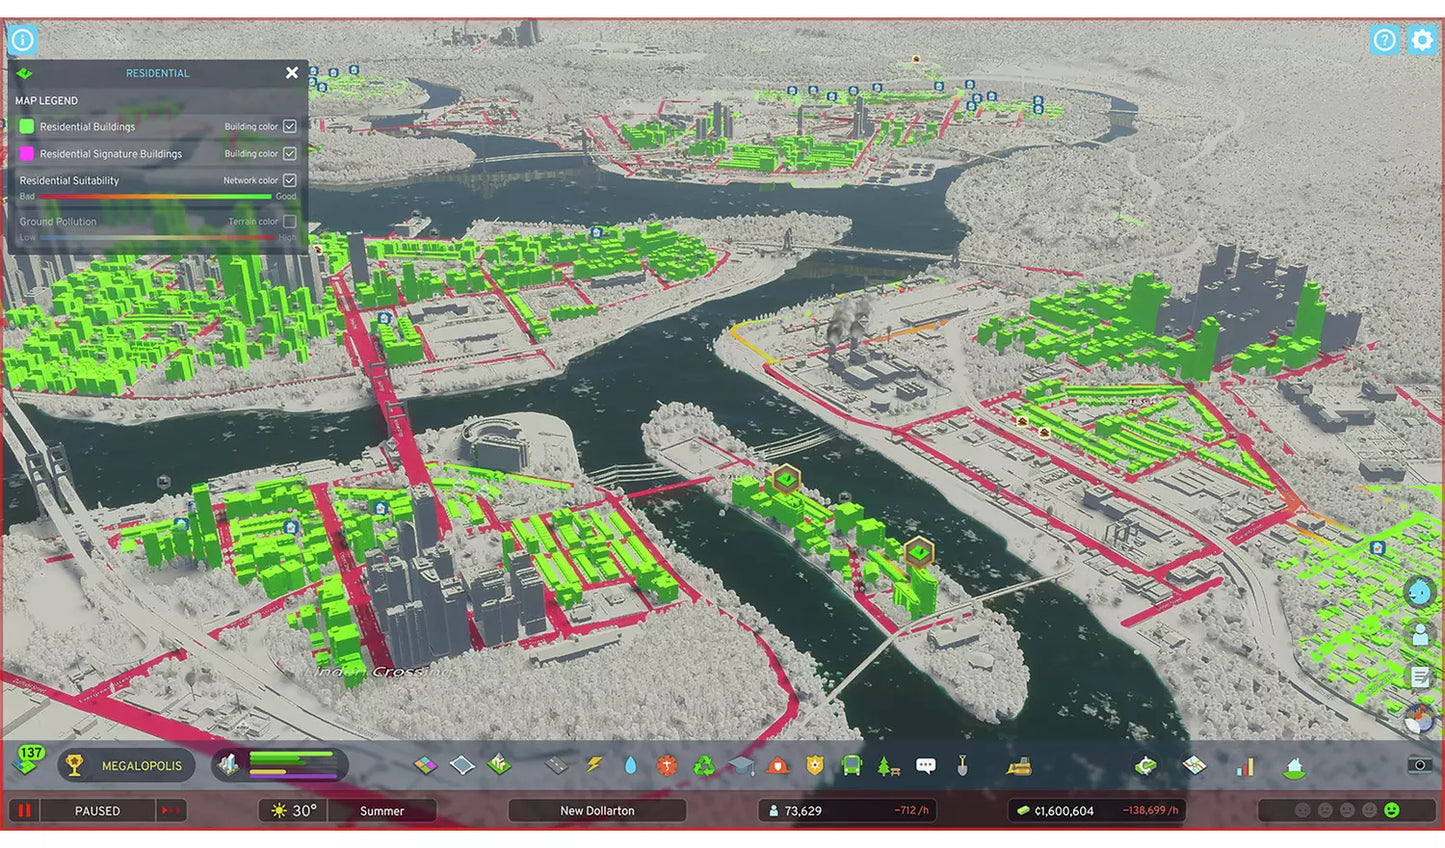Click the Ground Pollution gradient bar
The height and width of the screenshot is (848, 1445).
[155, 238]
